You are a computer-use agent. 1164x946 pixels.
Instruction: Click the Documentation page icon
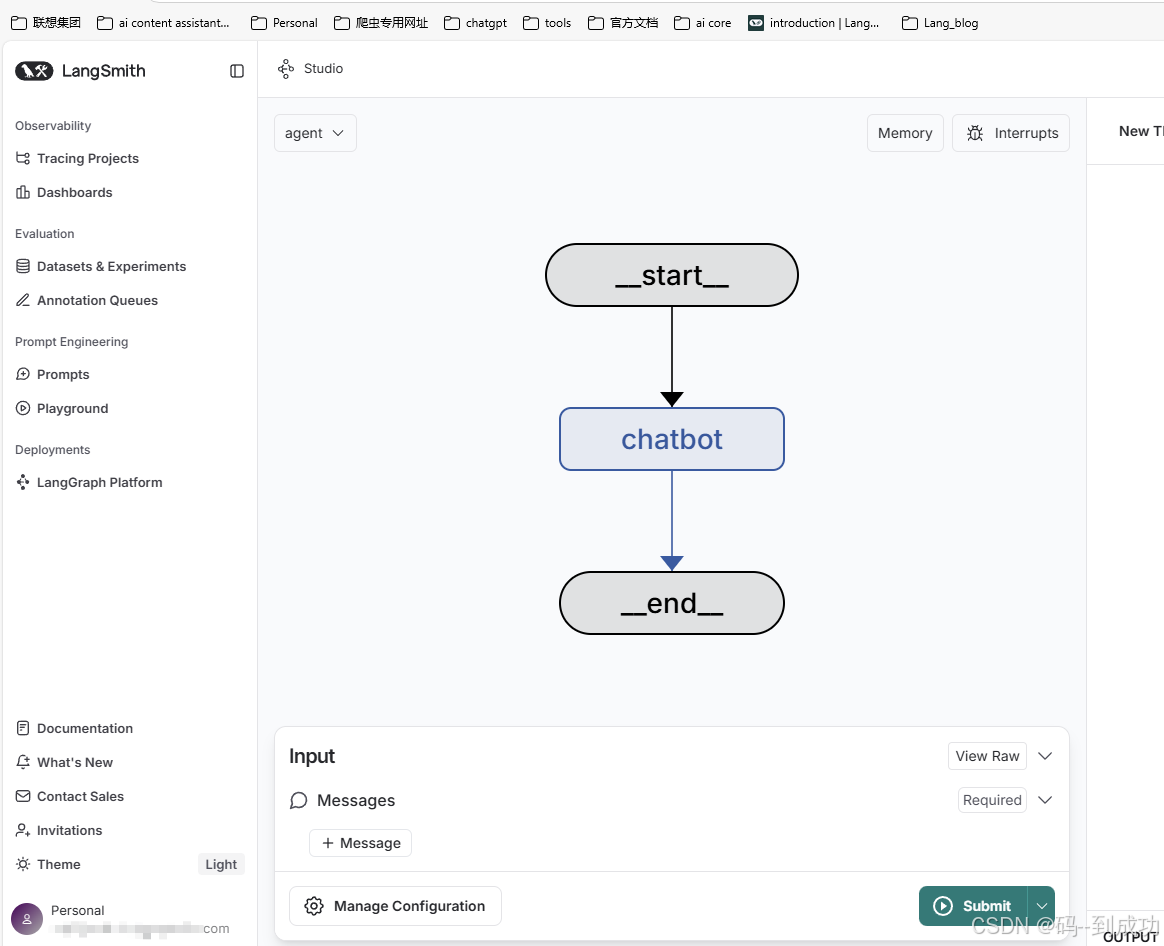click(x=23, y=728)
